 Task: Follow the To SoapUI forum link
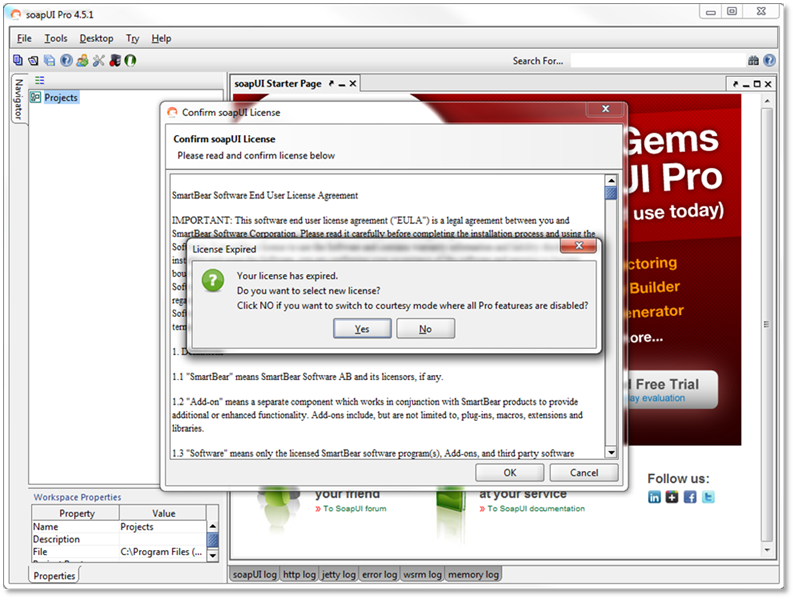[x=354, y=509]
